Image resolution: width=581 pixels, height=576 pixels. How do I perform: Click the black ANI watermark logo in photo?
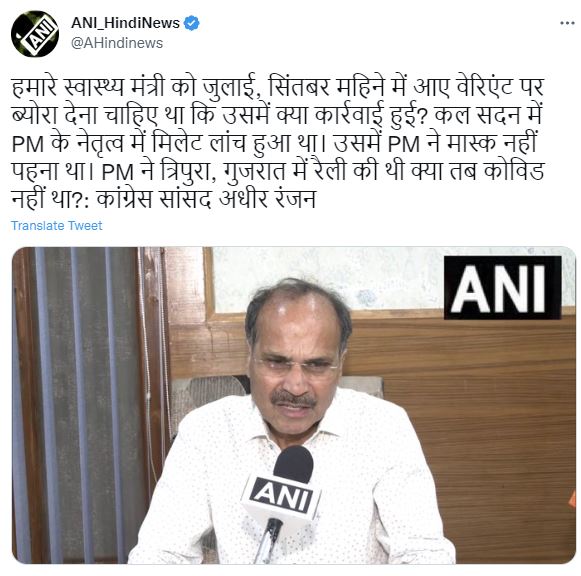pos(502,287)
